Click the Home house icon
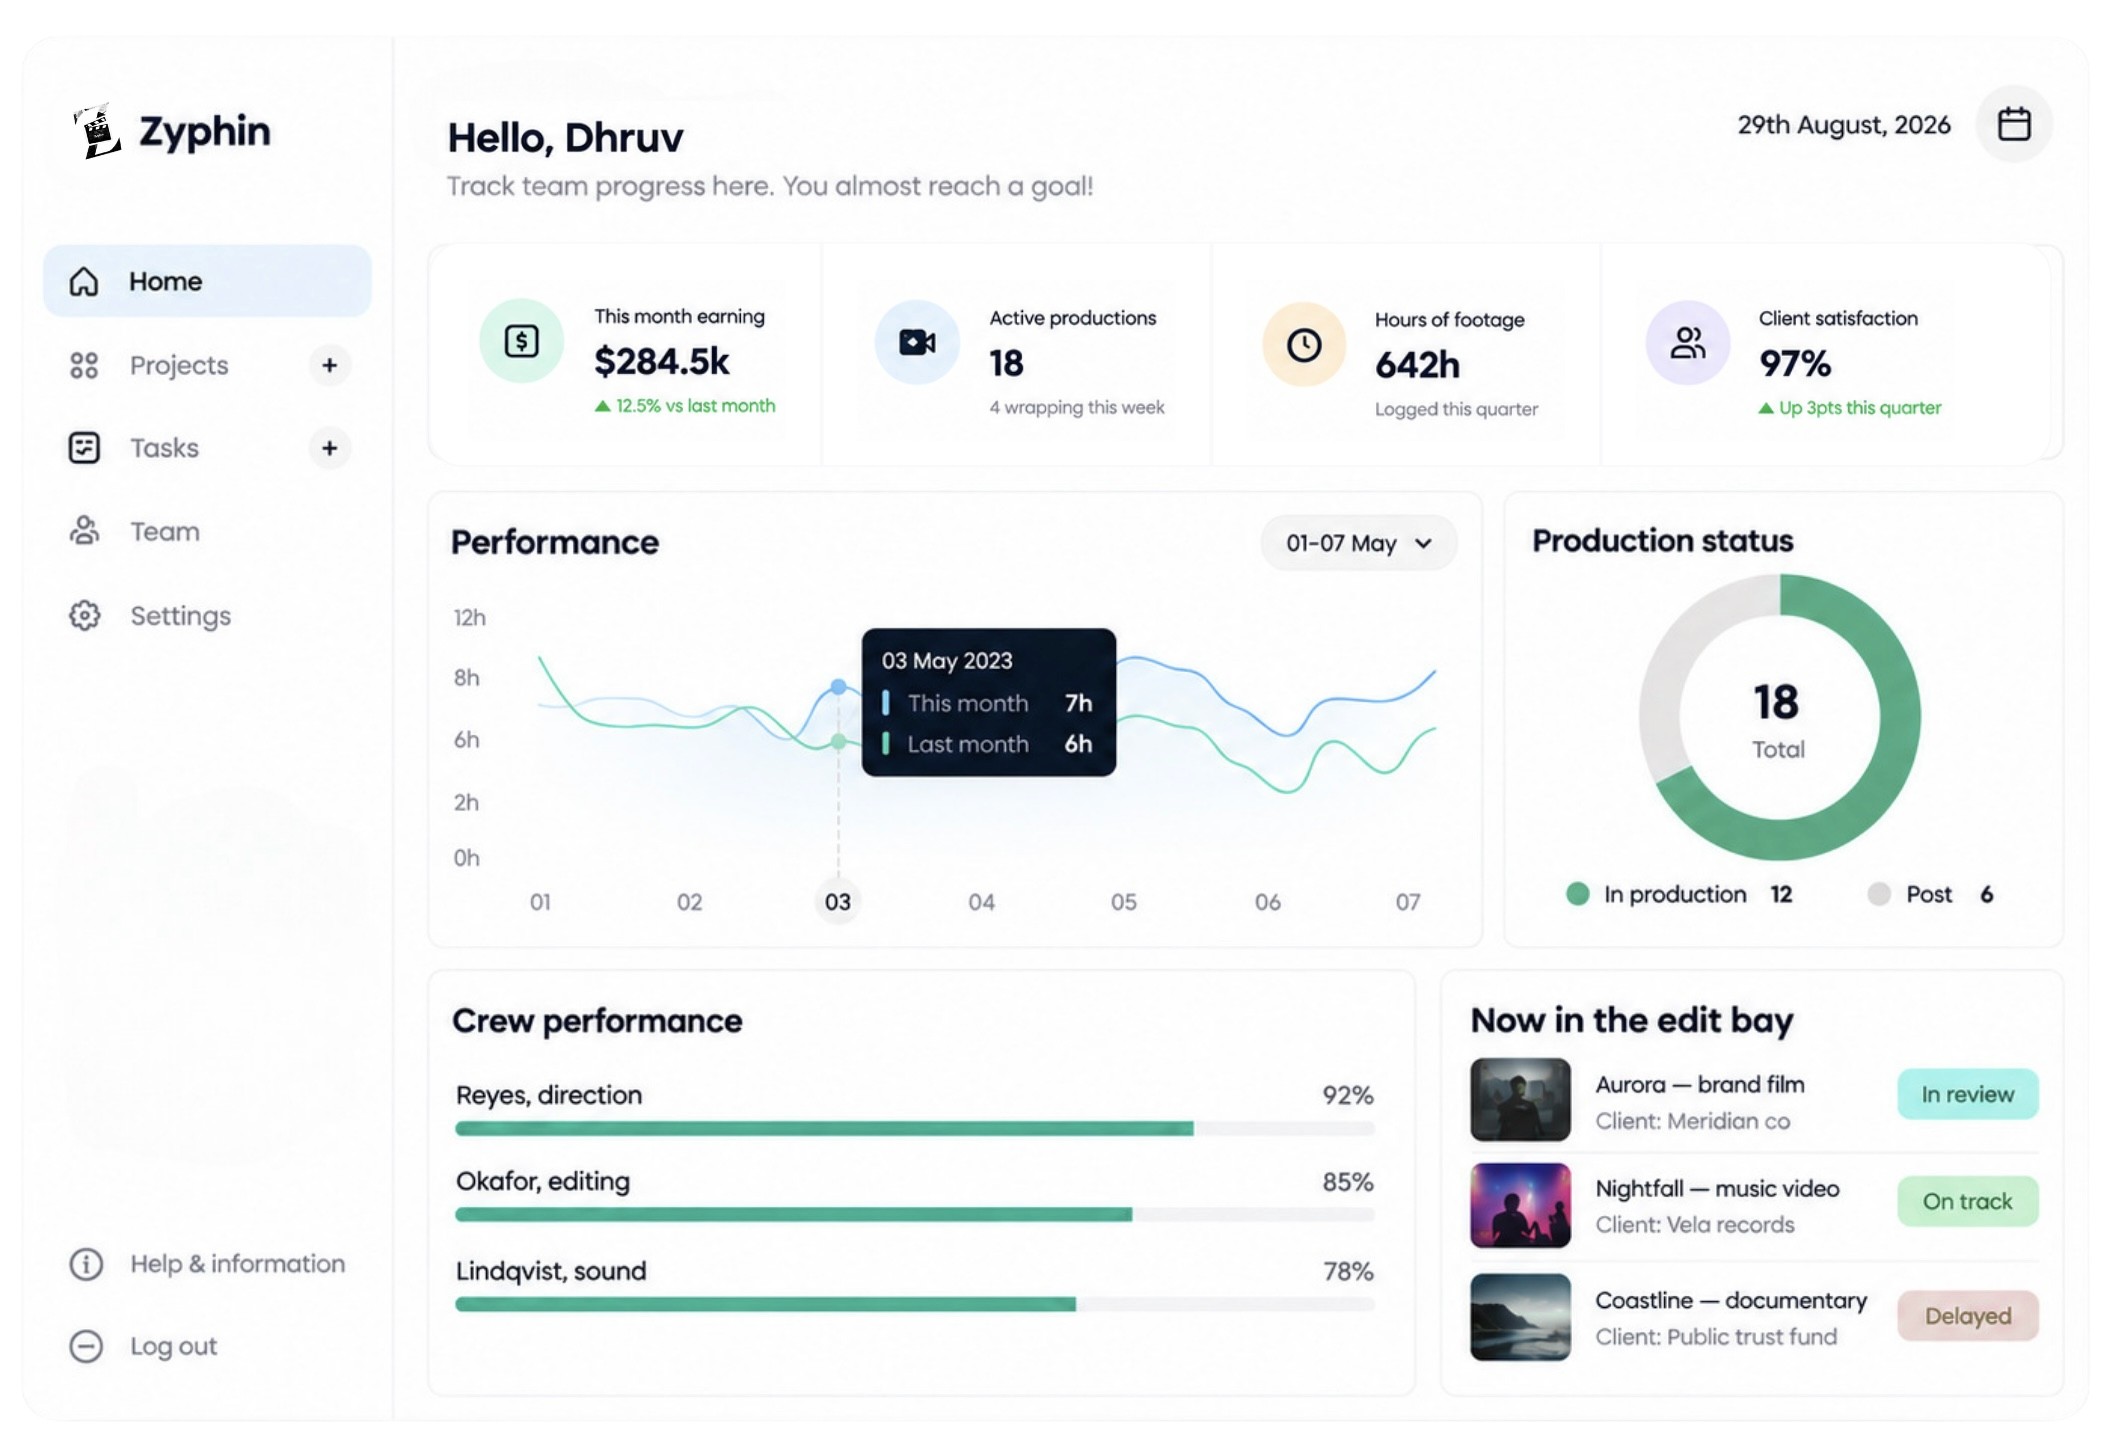The width and height of the screenshot is (2115, 1440). [x=84, y=281]
